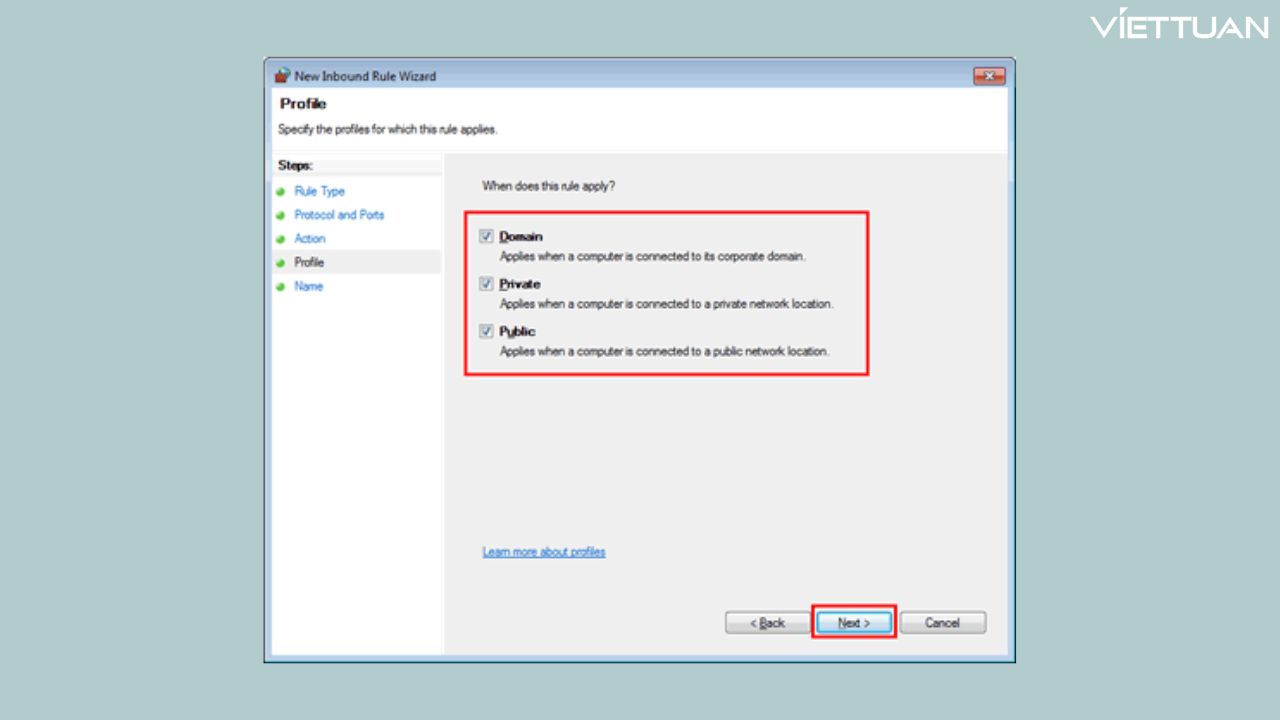Go to the Rule Type step
1280x720 pixels.
(x=319, y=191)
